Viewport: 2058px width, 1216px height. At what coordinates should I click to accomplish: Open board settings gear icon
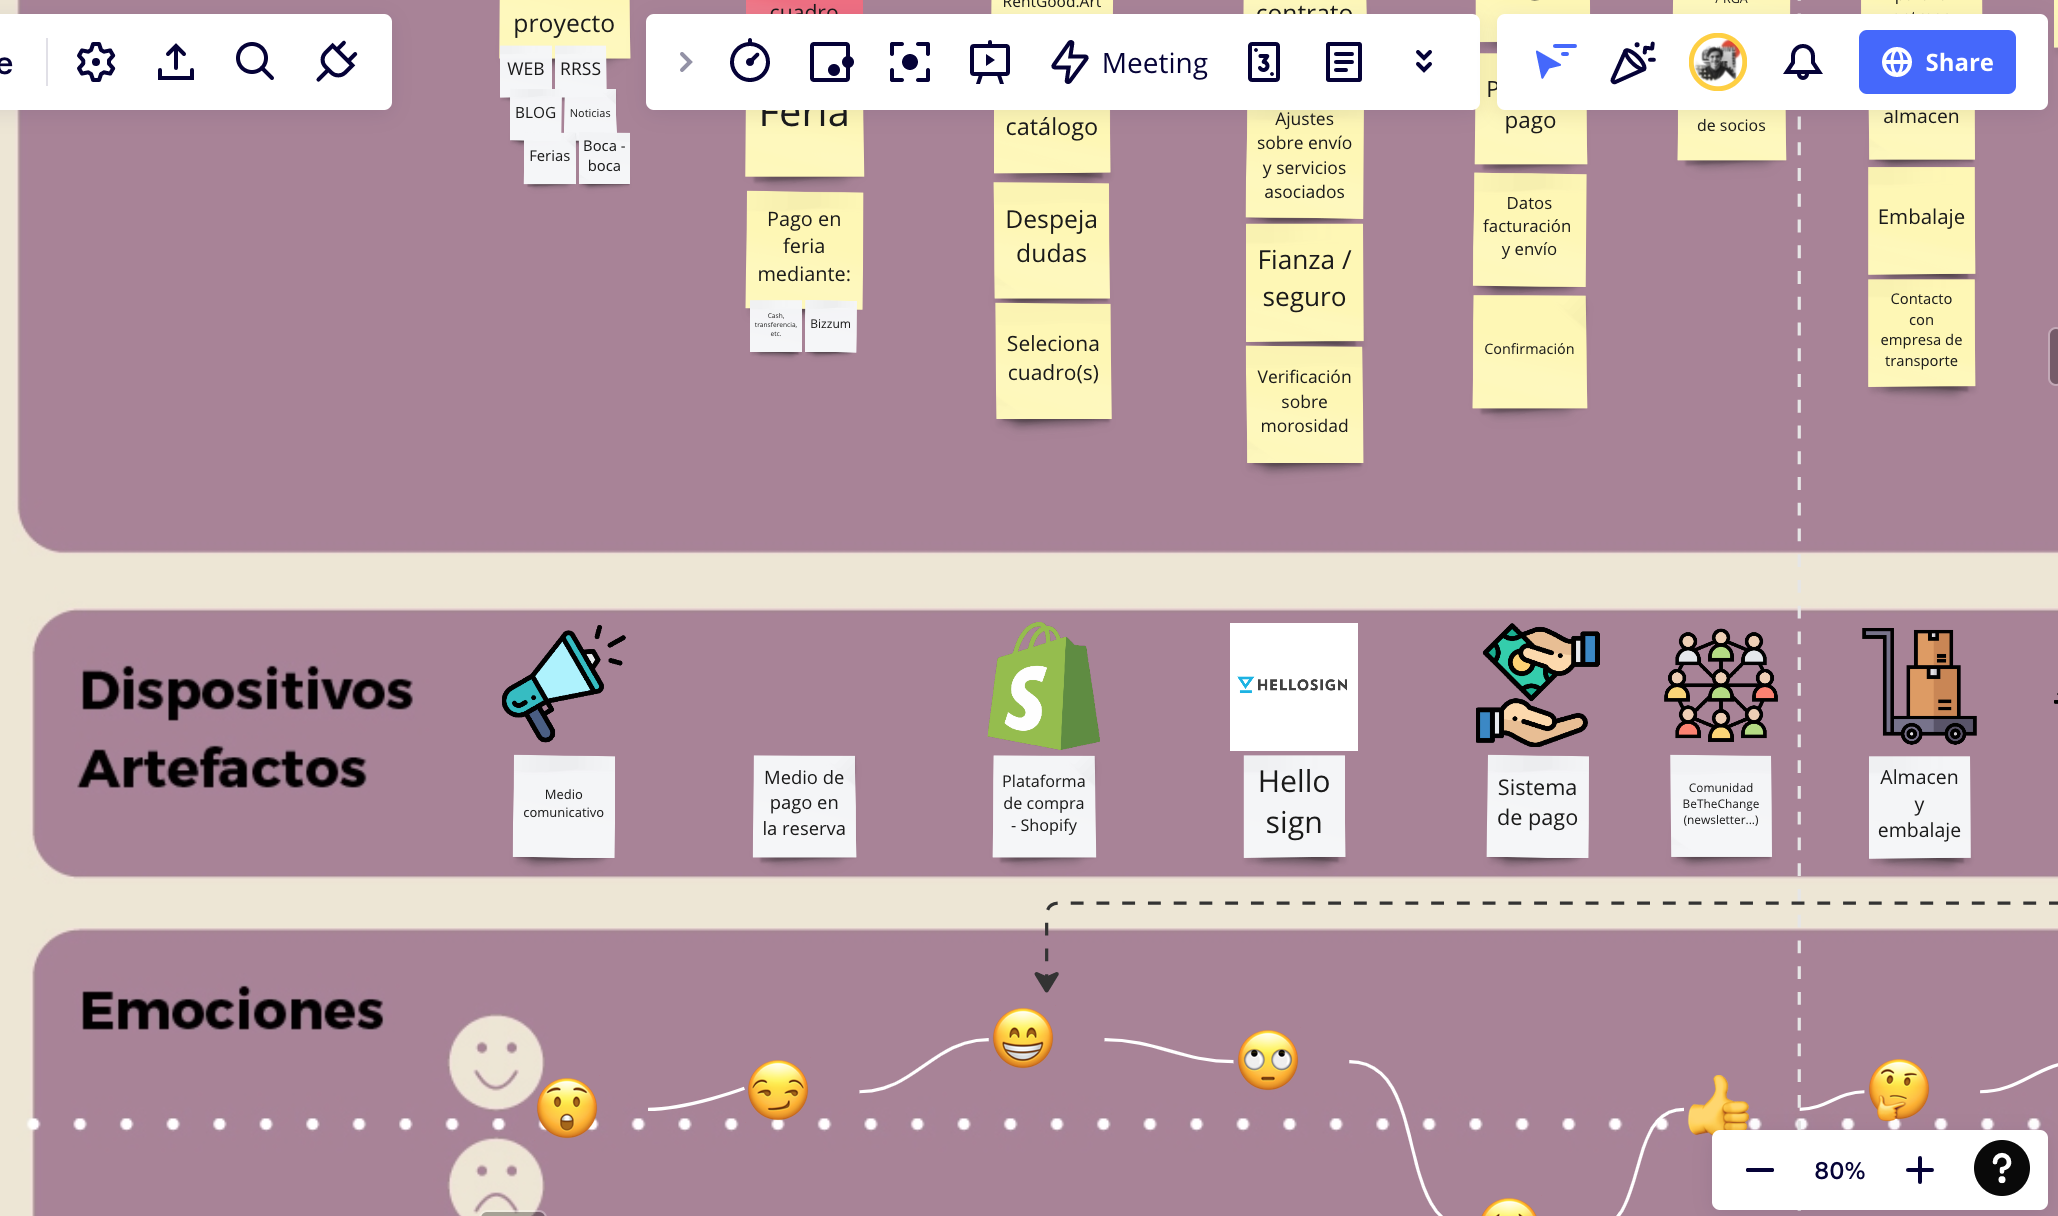pyautogui.click(x=96, y=62)
